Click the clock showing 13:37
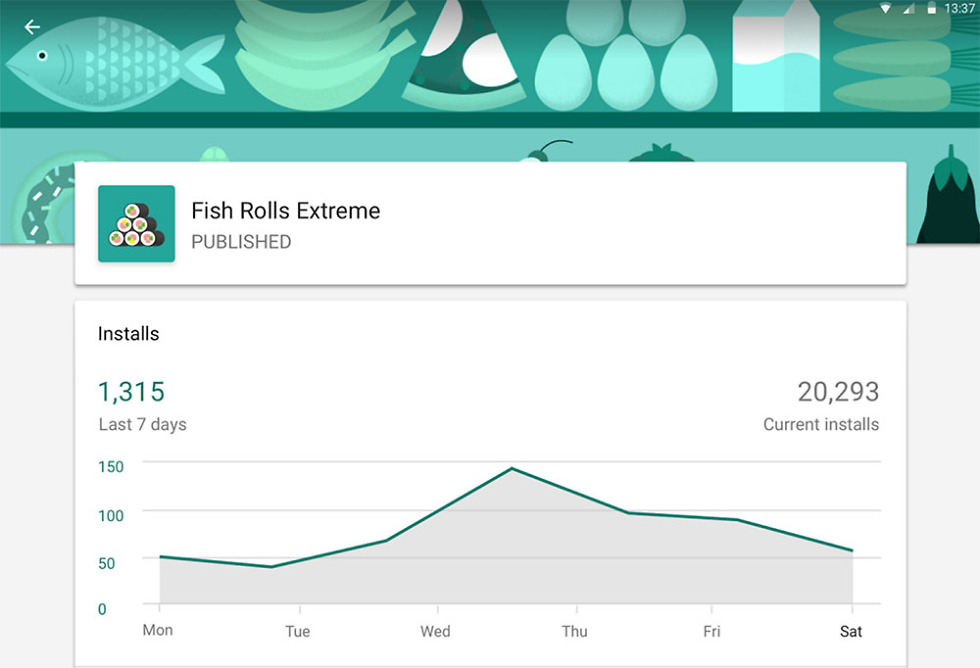The height and width of the screenshot is (668, 980). (x=960, y=9)
